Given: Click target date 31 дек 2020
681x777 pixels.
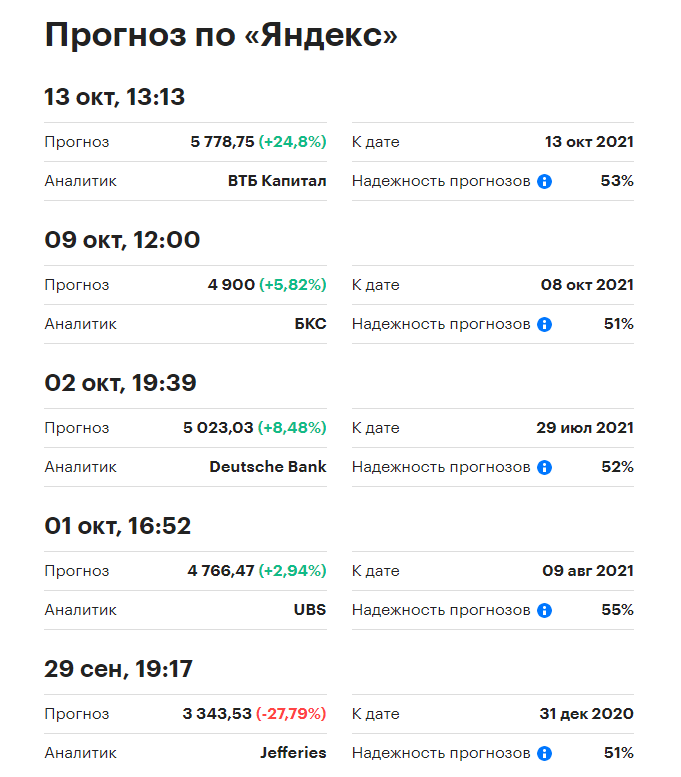Looking at the screenshot, I should click(587, 714).
